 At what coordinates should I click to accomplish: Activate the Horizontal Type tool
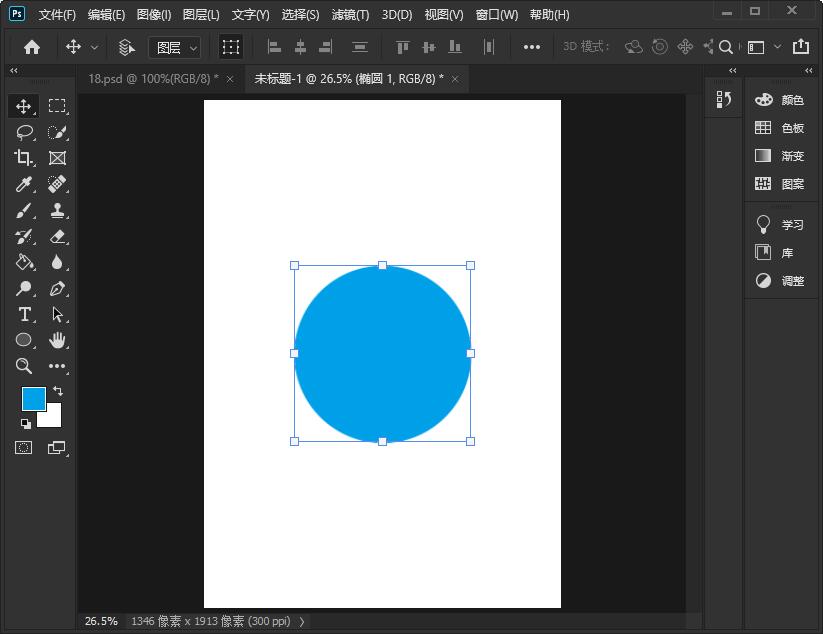click(24, 315)
